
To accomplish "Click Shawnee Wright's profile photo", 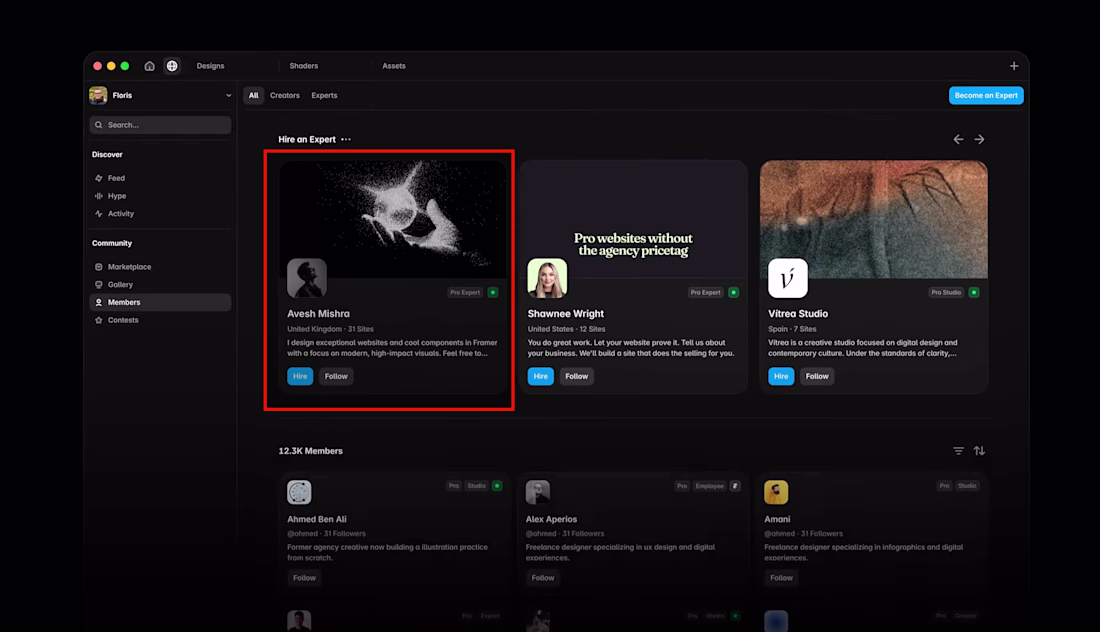I will [x=547, y=278].
